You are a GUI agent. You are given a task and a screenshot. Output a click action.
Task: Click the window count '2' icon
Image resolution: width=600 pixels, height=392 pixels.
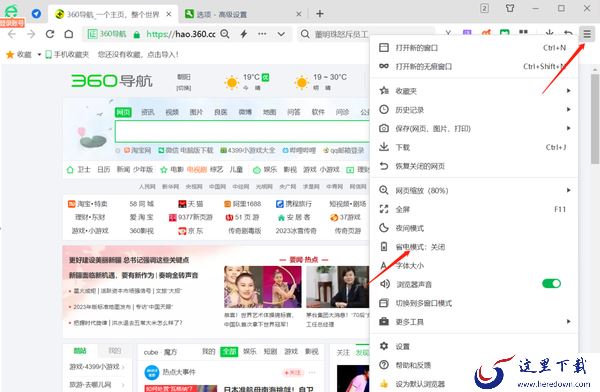pyautogui.click(x=484, y=8)
